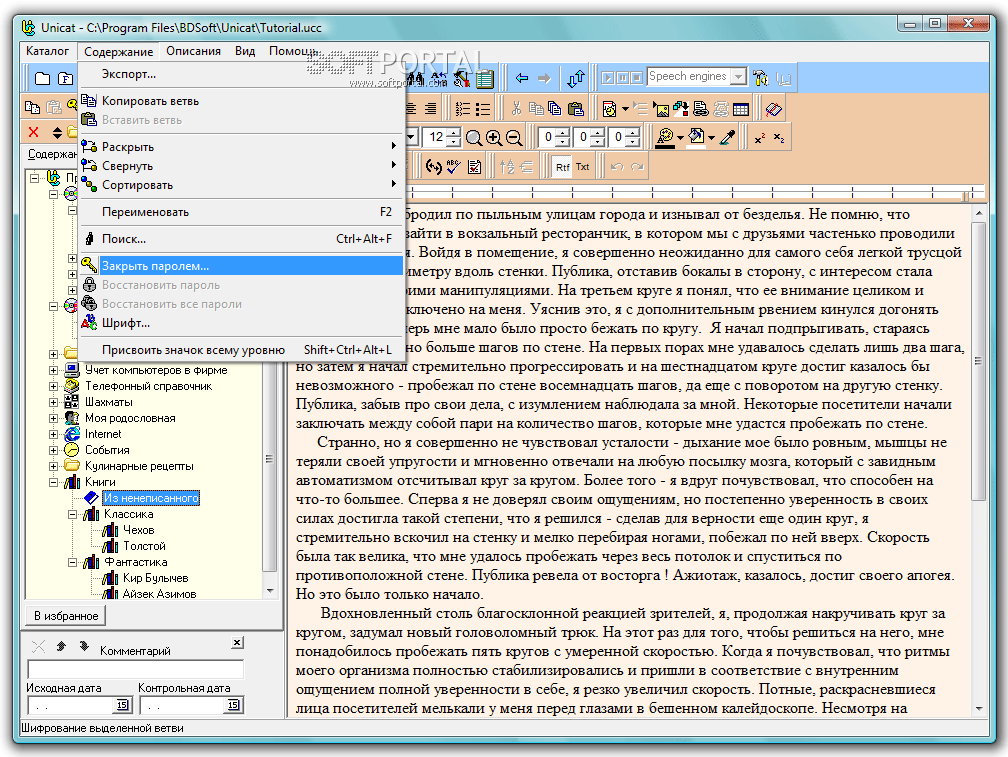Pick color with the eyedropper icon
This screenshot has height=757, width=1008.
coord(728,138)
